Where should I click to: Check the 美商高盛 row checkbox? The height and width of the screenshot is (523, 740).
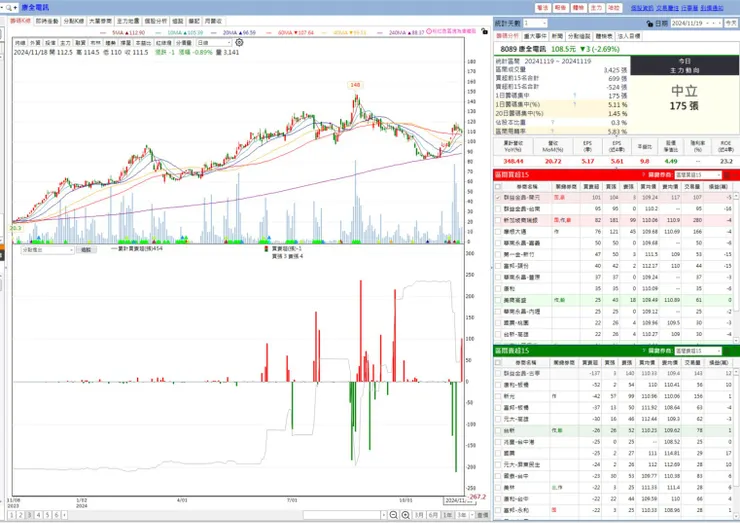coord(498,300)
